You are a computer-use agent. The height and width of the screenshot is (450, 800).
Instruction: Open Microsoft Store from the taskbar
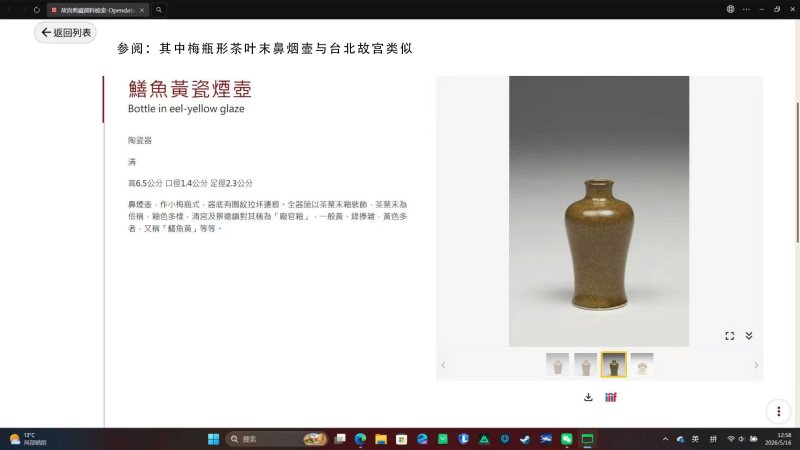click(x=402, y=439)
